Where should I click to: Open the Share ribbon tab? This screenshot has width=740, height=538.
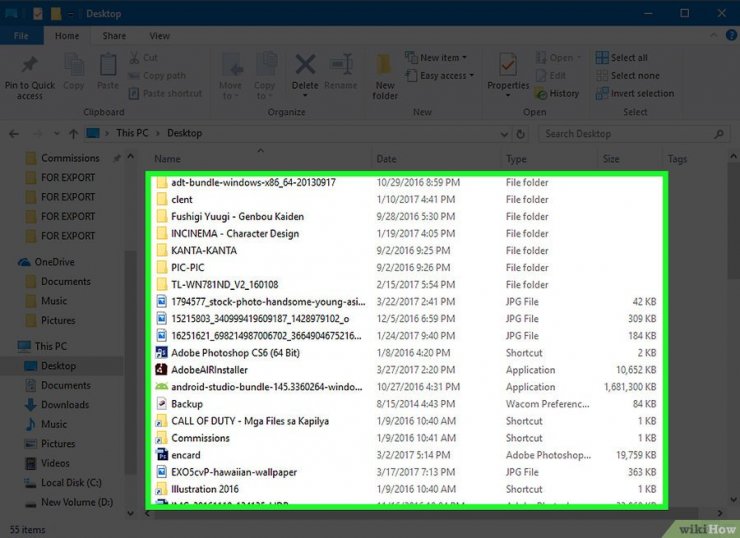(114, 36)
